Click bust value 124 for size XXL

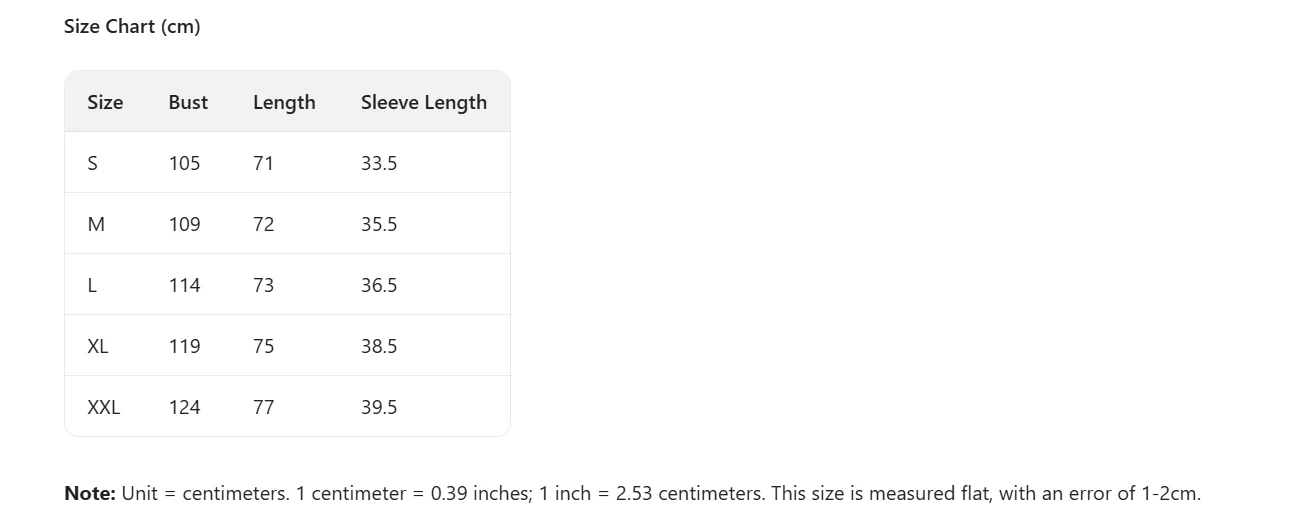tap(184, 407)
